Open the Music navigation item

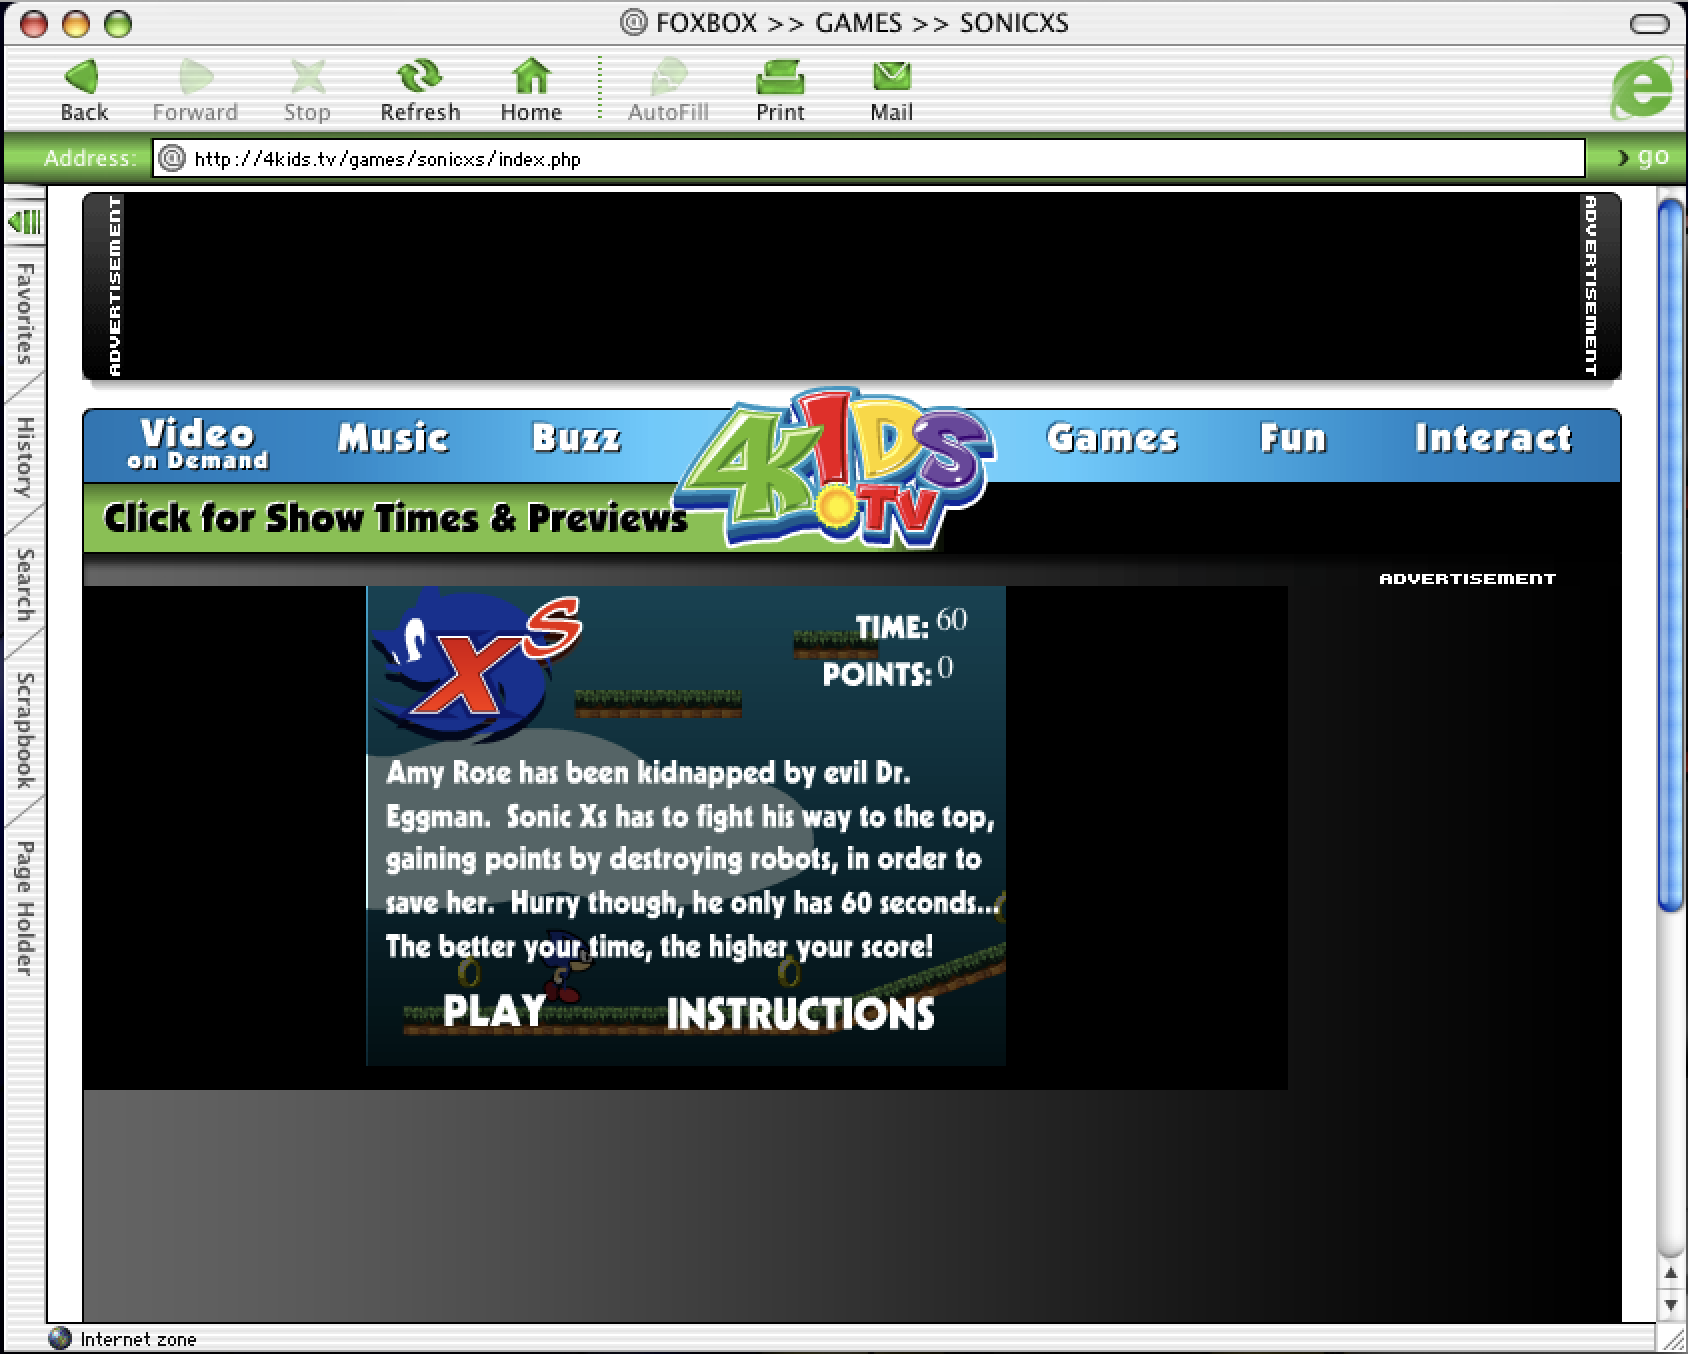(393, 438)
